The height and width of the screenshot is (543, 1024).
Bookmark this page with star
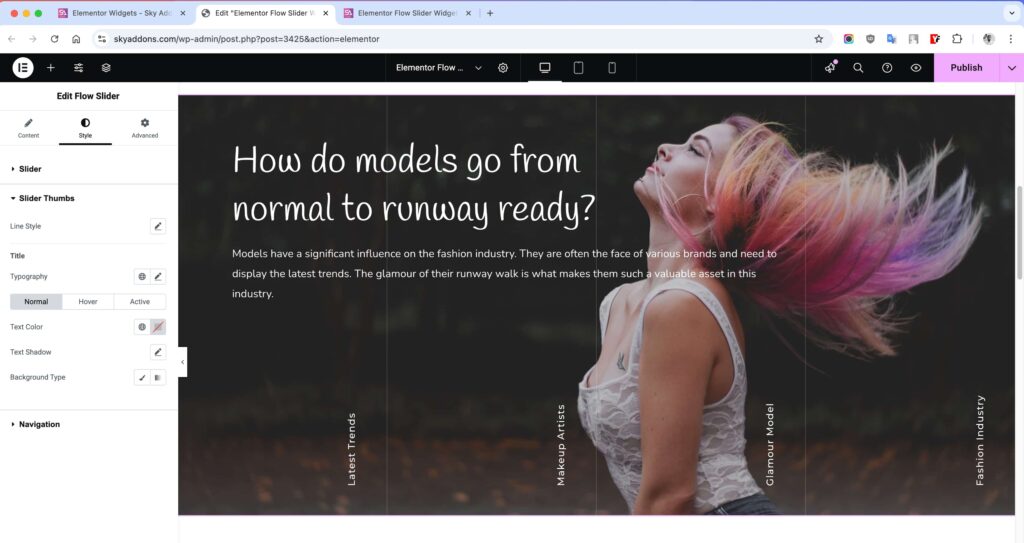(818, 39)
